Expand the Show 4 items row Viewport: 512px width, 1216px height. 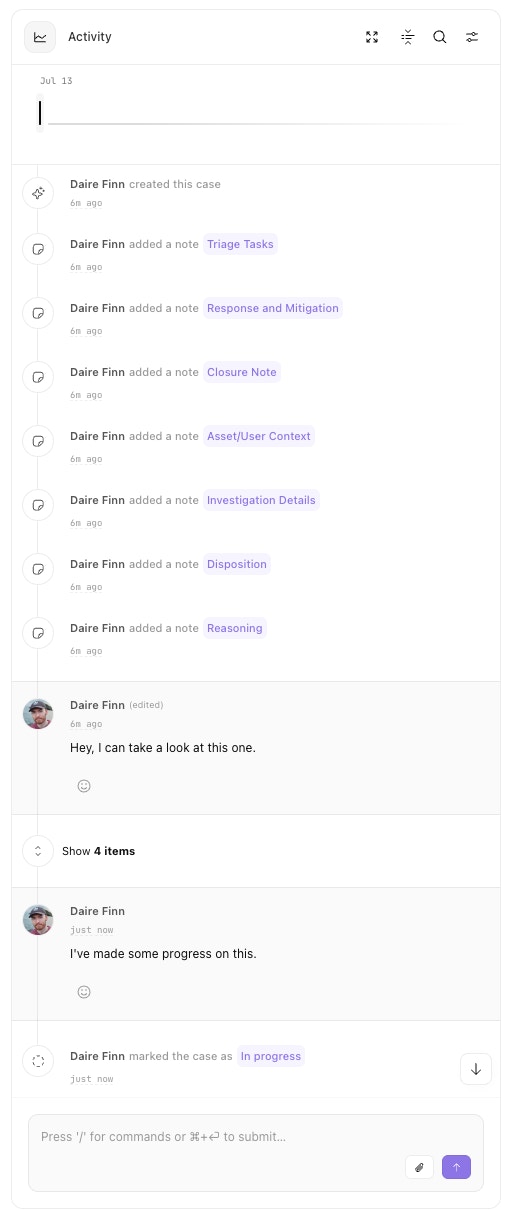(x=256, y=851)
